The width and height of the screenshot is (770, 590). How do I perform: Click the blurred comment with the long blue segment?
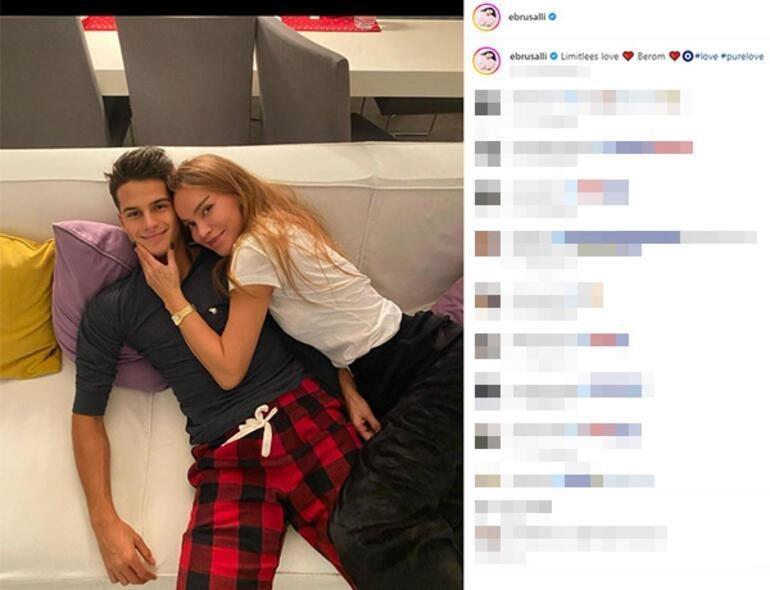(635, 244)
